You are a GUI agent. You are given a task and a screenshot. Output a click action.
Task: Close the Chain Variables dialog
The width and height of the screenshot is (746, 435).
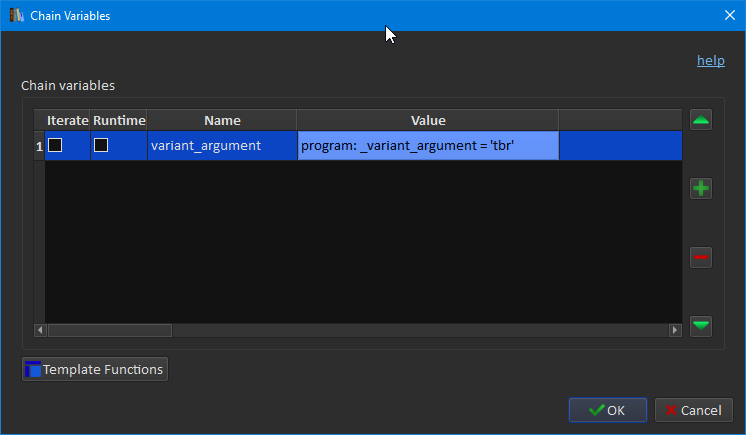(729, 16)
